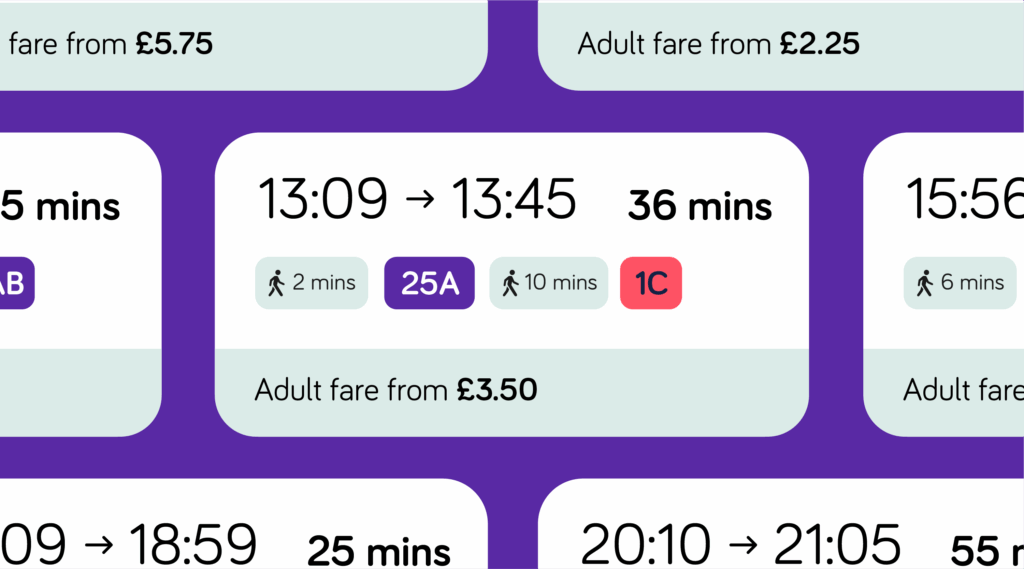The image size is (1024, 569).
Task: Click the 2 mins walking icon
Action: pyautogui.click(x=277, y=284)
